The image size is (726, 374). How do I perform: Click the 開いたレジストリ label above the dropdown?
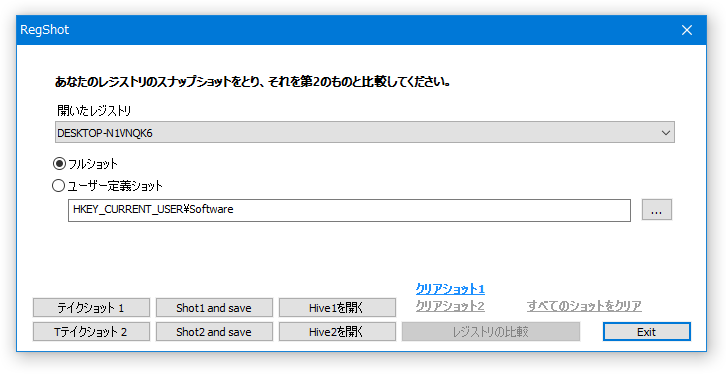point(94,110)
